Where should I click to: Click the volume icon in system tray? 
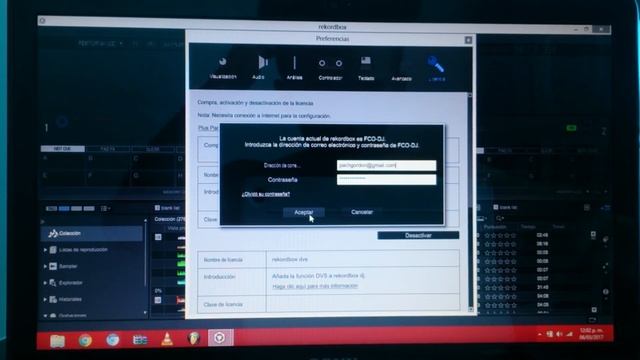click(x=559, y=334)
